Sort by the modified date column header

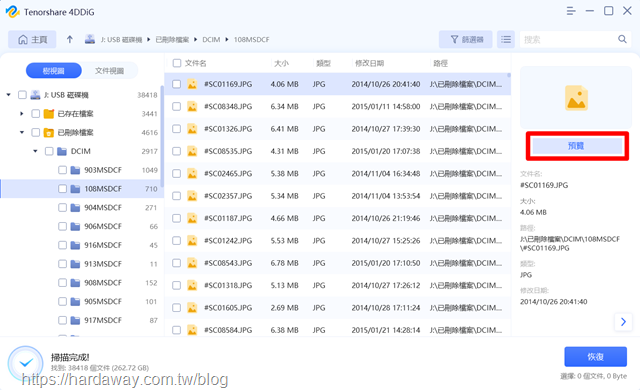369,63
